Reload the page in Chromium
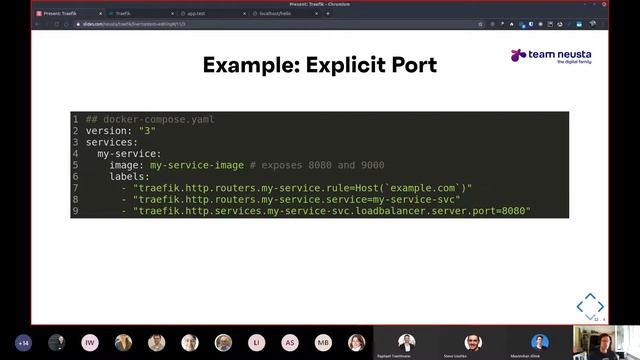This screenshot has width=640, height=360. click(57, 24)
